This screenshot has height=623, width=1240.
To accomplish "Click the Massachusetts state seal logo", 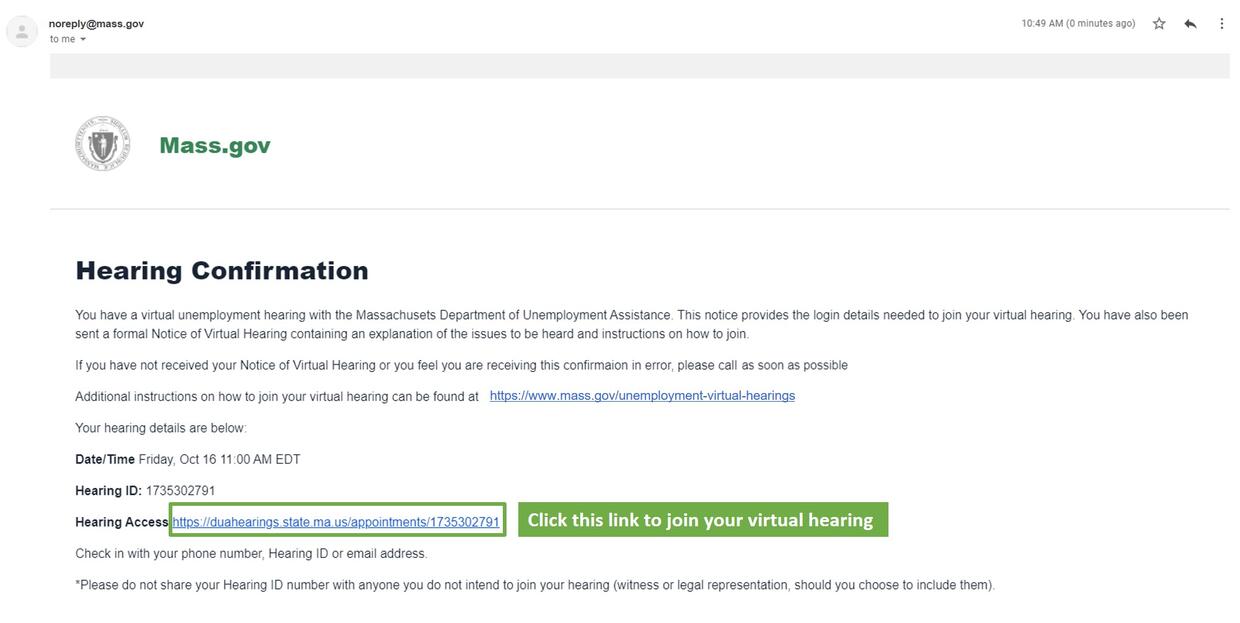I will coord(102,144).
